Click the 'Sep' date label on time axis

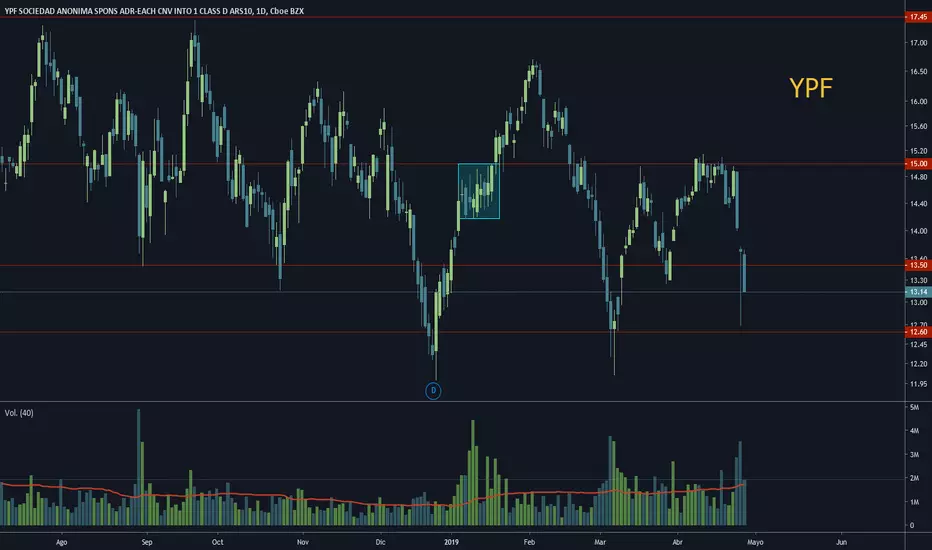[147, 542]
